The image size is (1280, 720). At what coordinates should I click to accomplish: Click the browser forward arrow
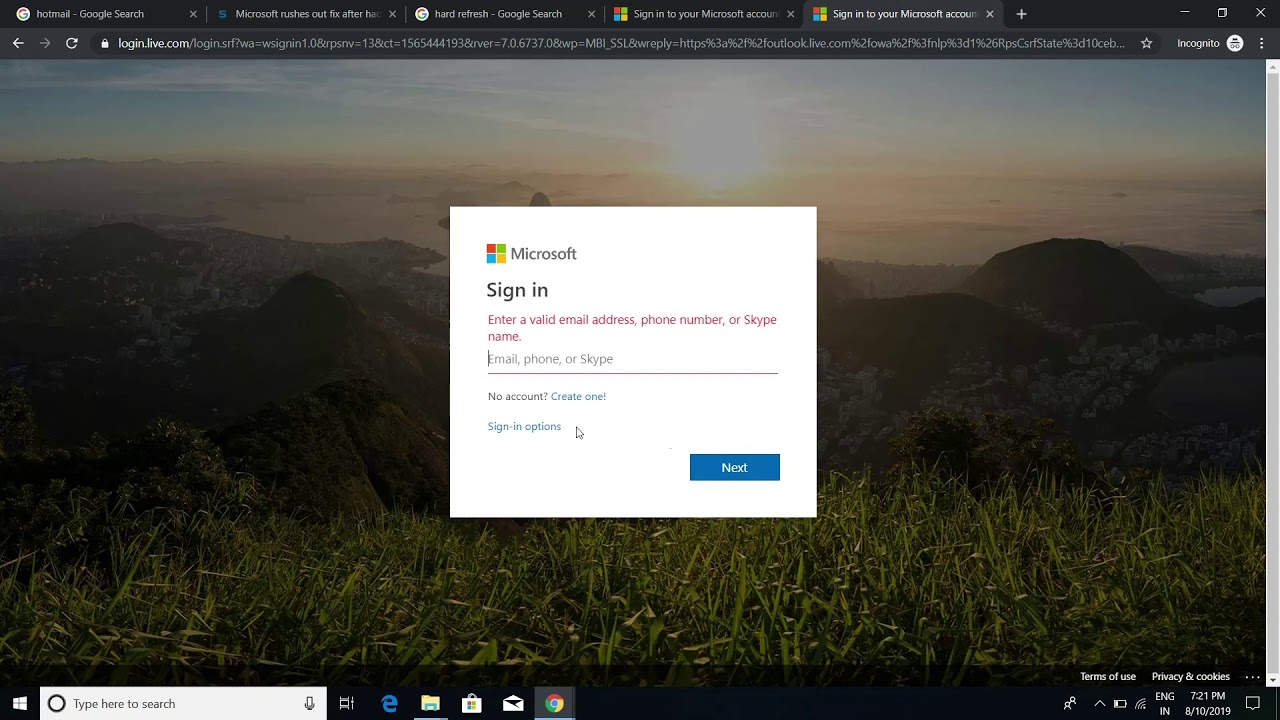point(45,43)
